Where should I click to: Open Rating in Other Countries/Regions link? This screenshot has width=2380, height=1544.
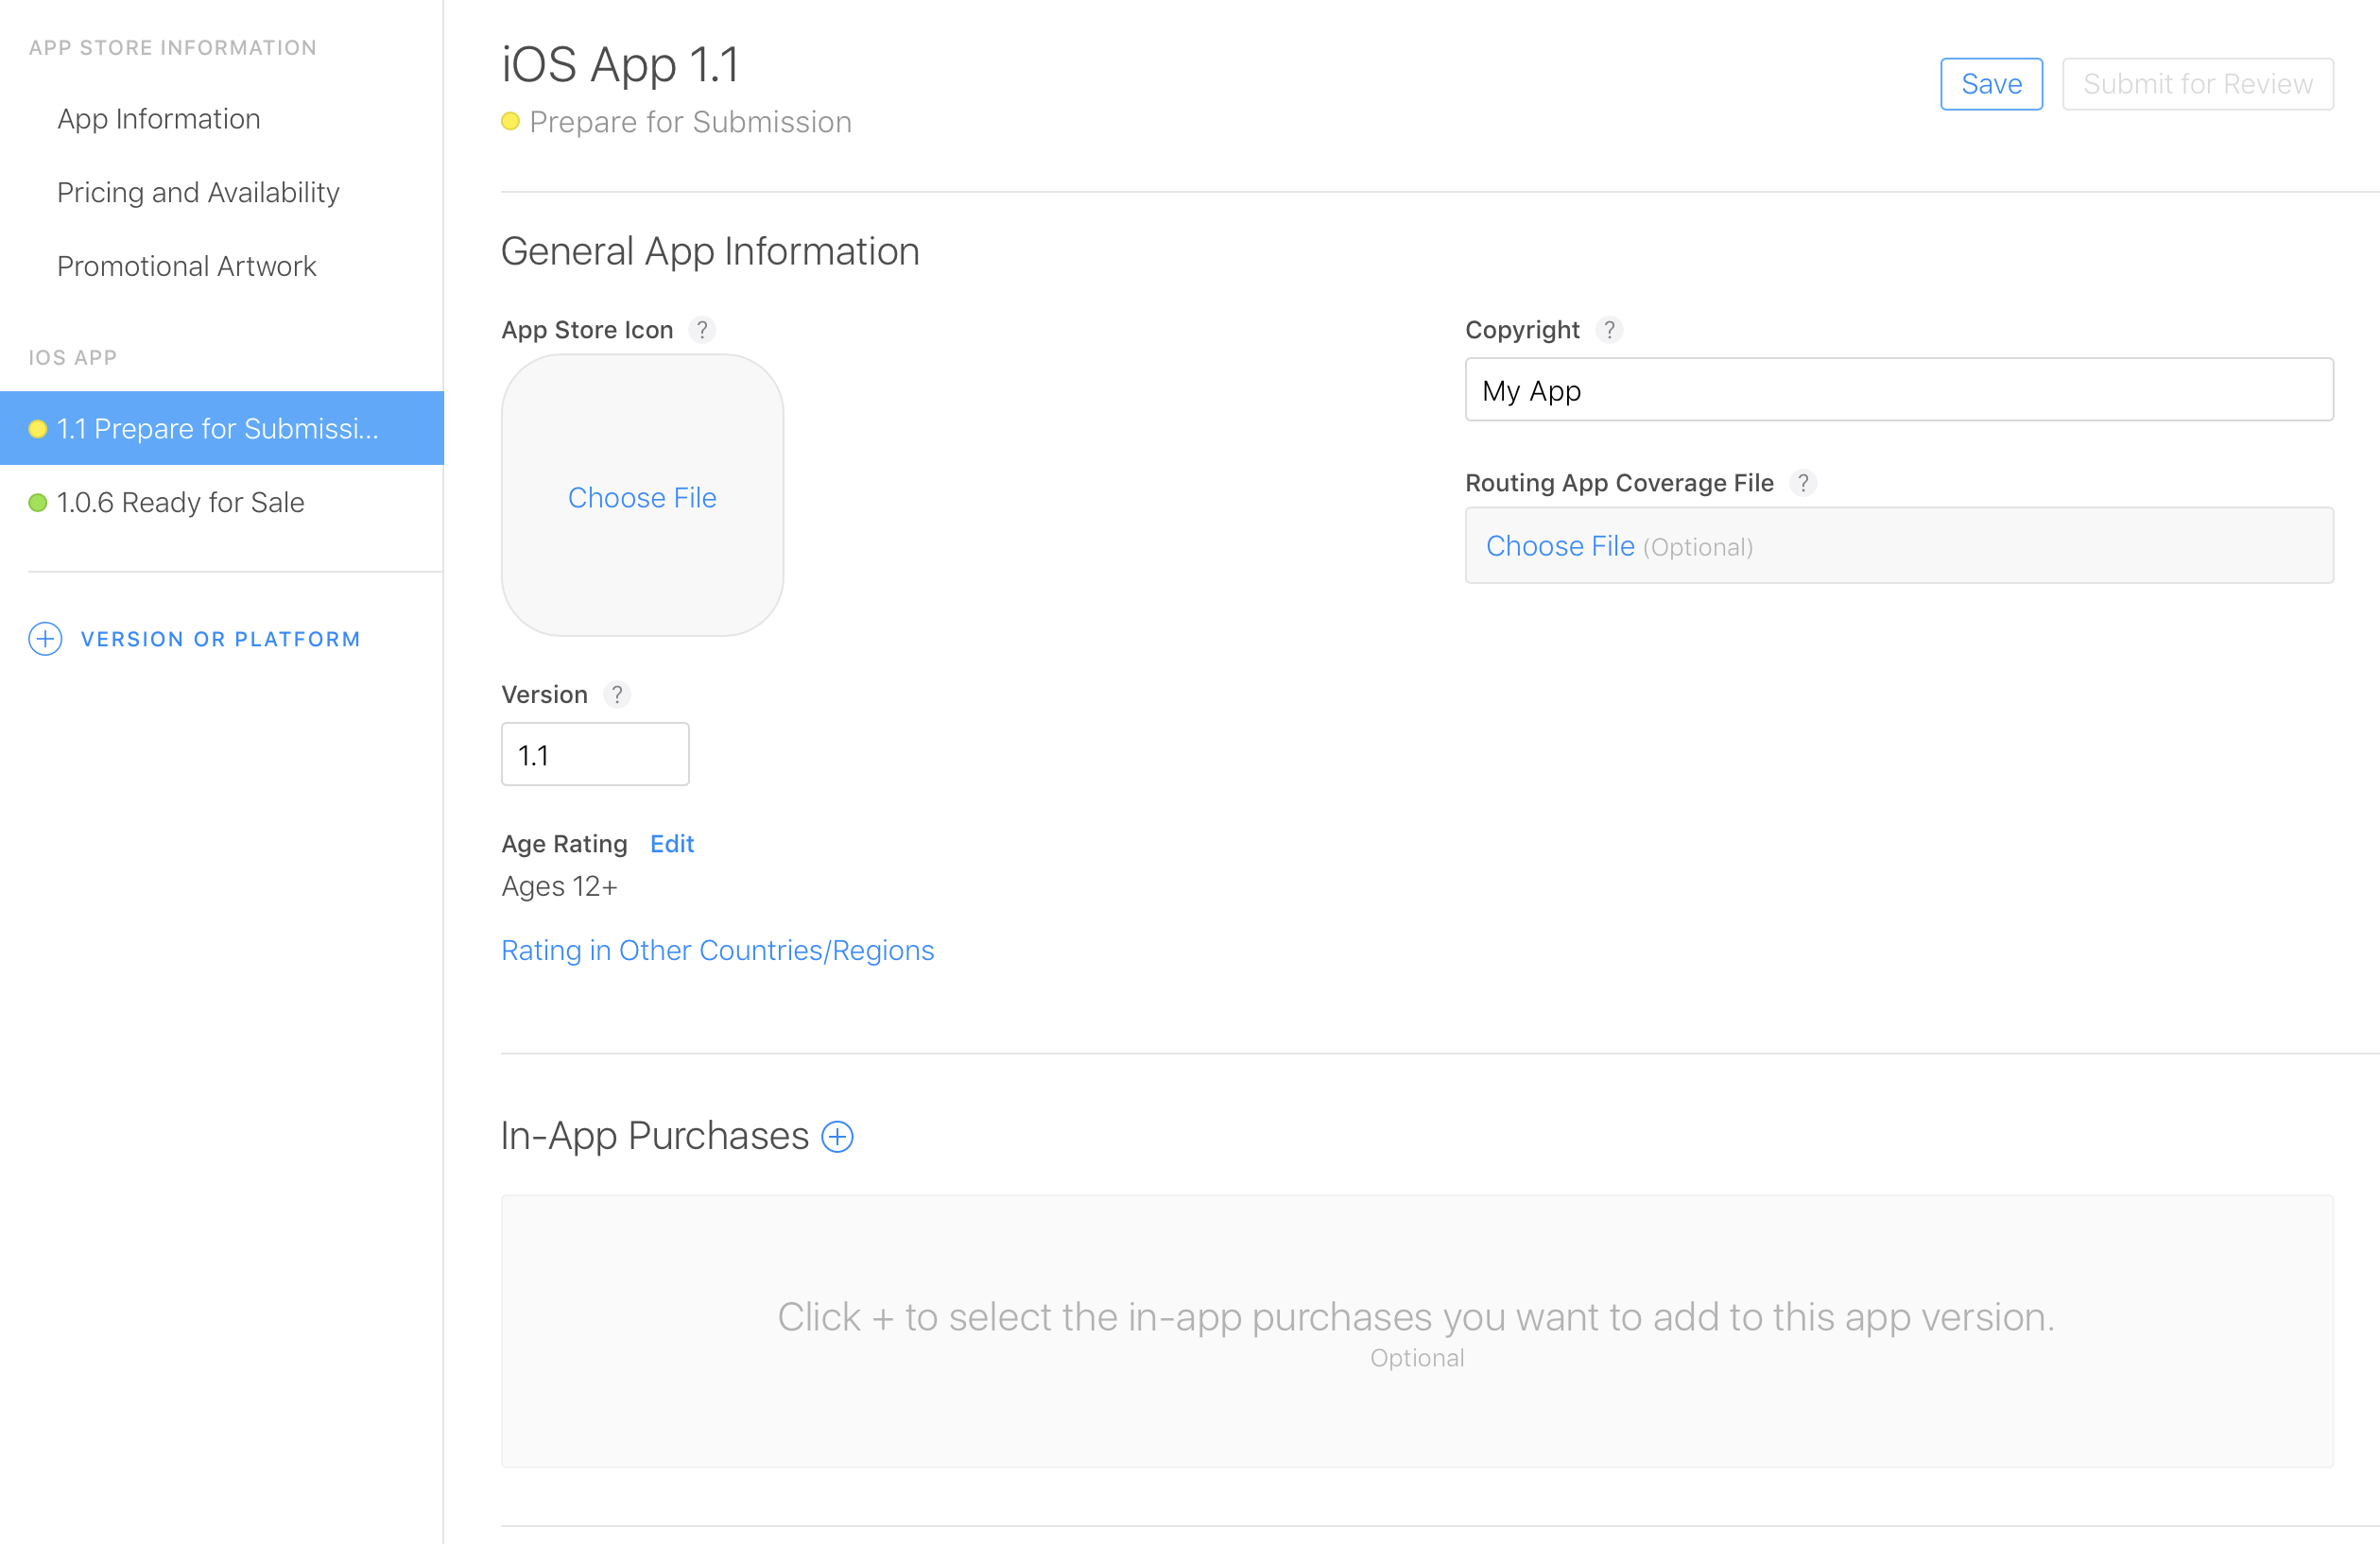pyautogui.click(x=717, y=950)
